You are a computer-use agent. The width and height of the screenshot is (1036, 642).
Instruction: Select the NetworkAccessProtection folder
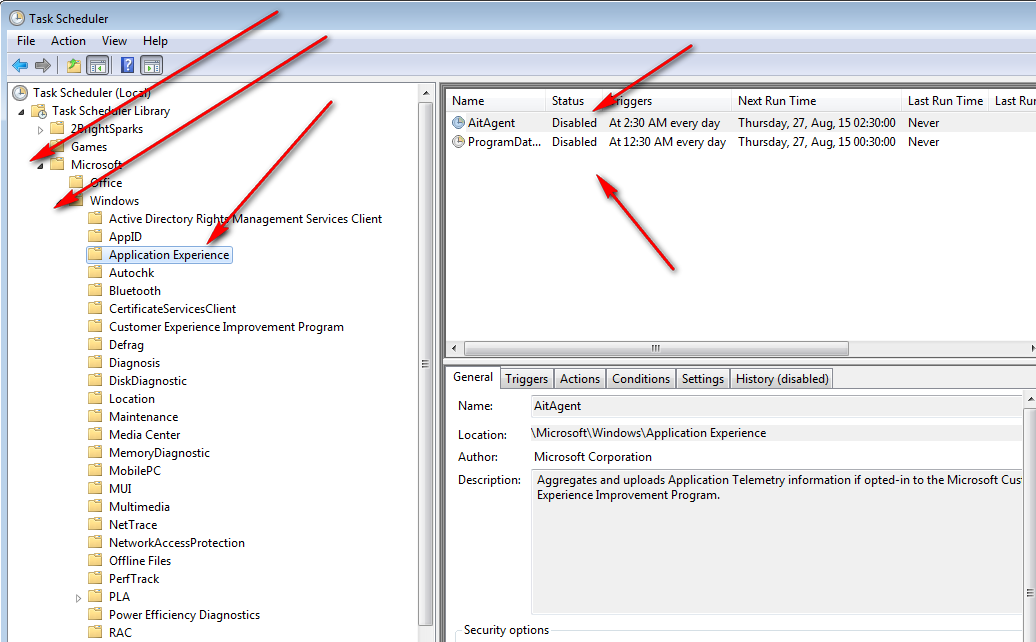tap(176, 542)
